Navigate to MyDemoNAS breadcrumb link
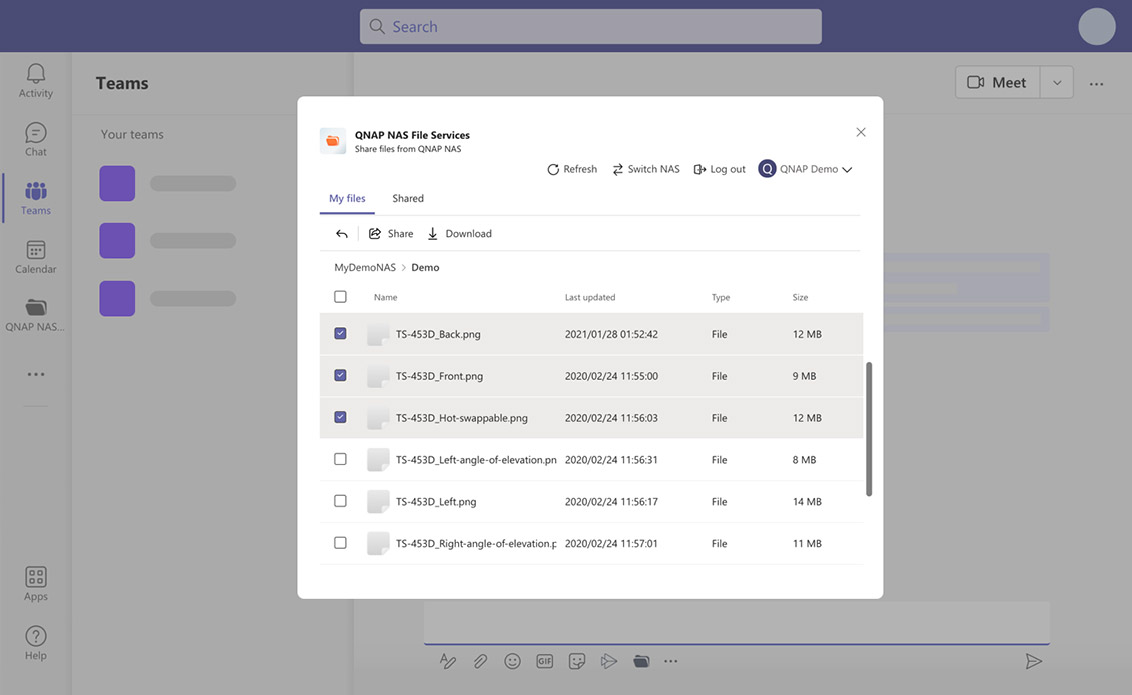 (x=365, y=268)
